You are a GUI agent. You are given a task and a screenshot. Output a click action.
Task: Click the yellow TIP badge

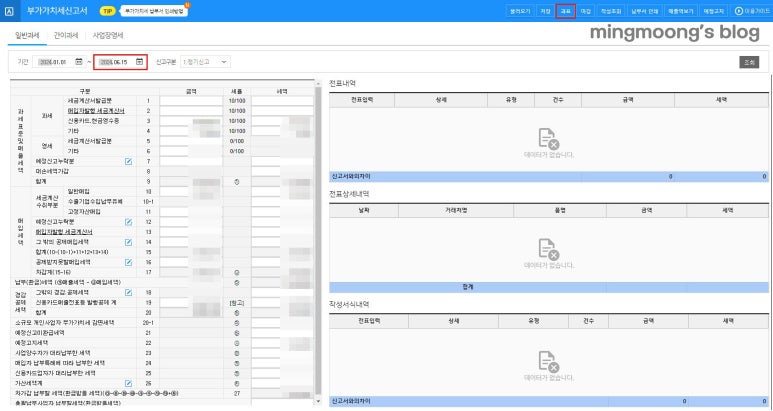[x=107, y=11]
